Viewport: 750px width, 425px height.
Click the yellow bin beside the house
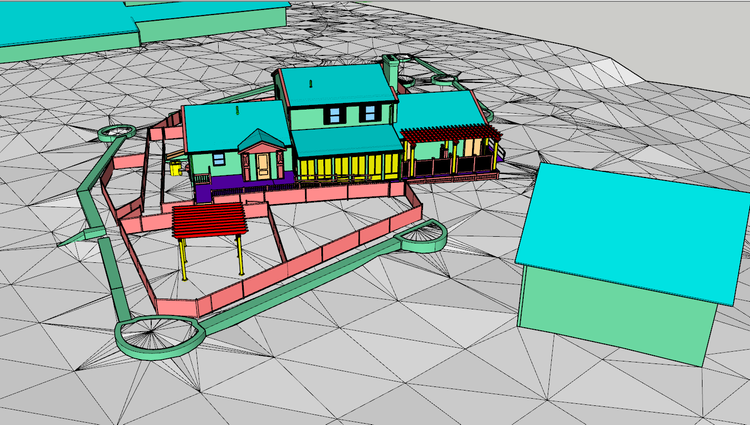pyautogui.click(x=176, y=168)
